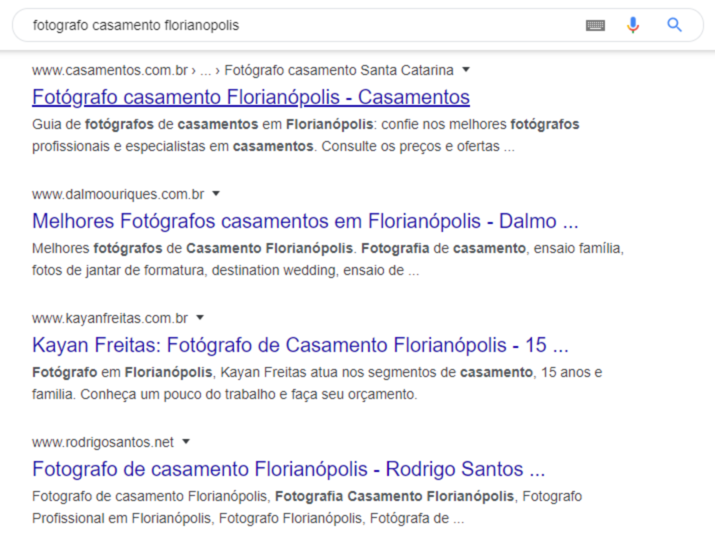
Task: Click the www.rodrigosantos.net URL text
Action: [103, 442]
